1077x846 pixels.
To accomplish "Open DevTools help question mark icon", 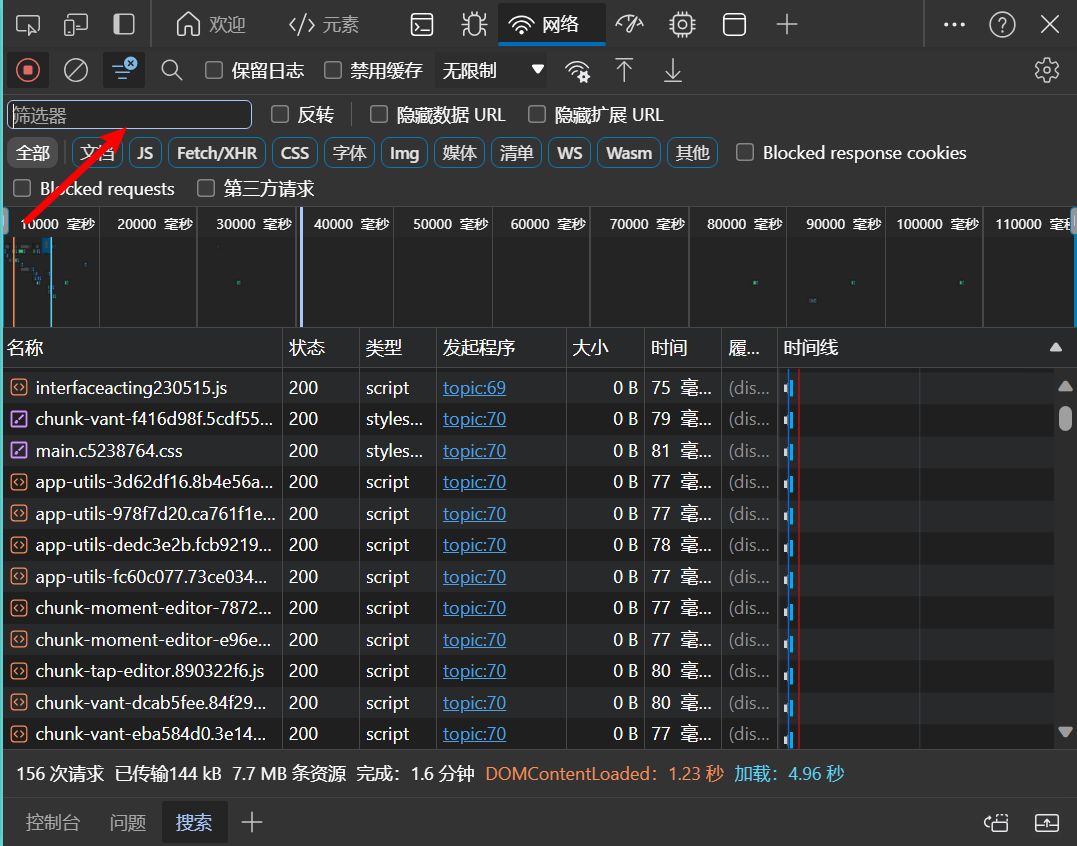I will click(x=1002, y=25).
